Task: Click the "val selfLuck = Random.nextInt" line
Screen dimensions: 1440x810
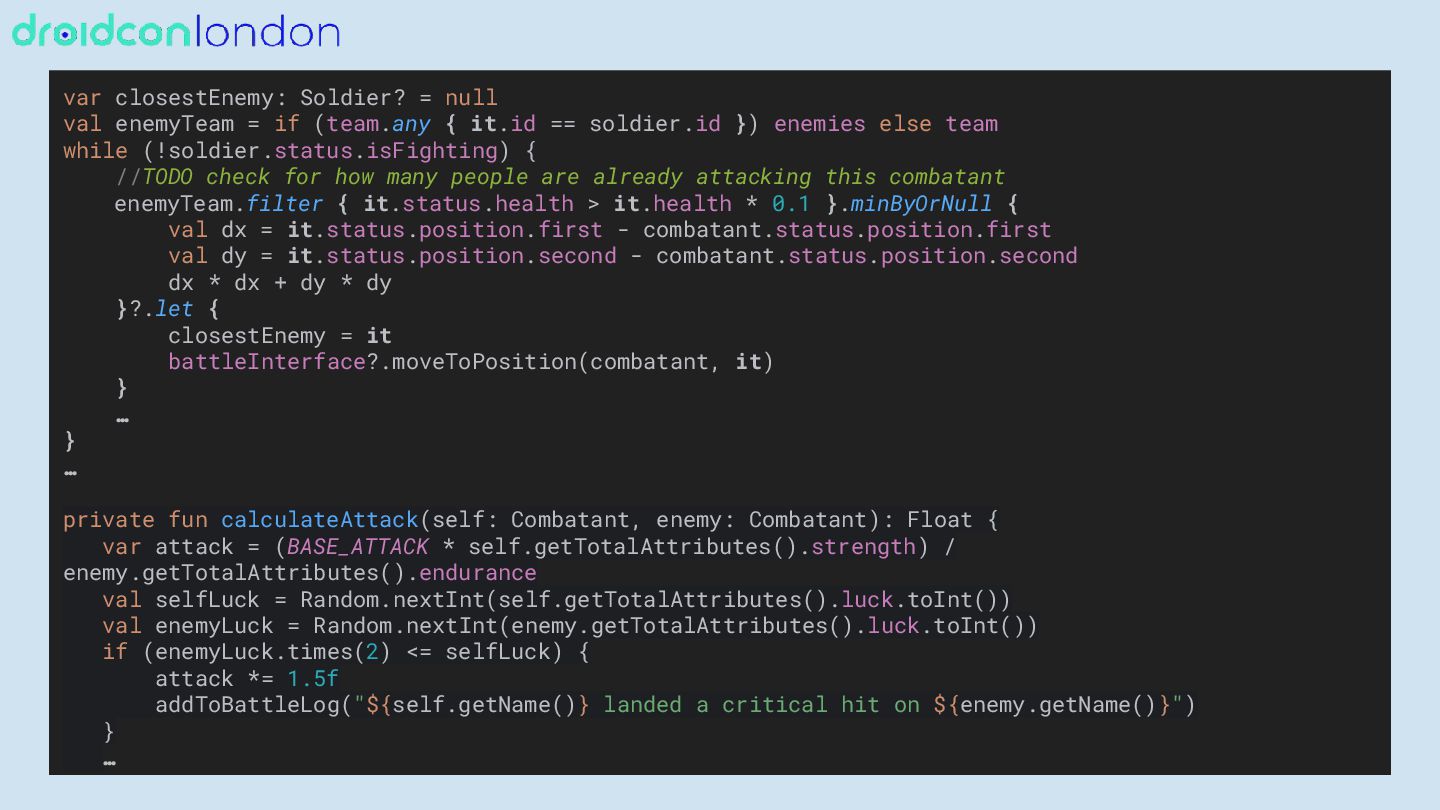Action: (x=557, y=600)
